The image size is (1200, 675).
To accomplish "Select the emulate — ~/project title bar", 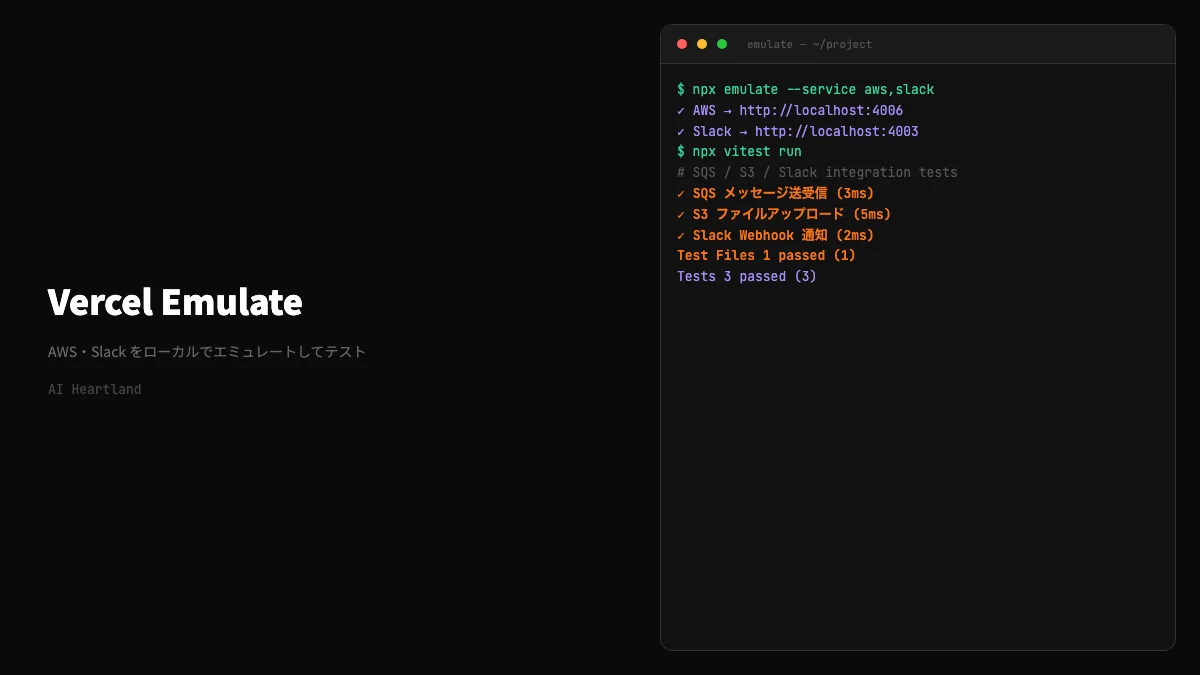I will 810,44.
